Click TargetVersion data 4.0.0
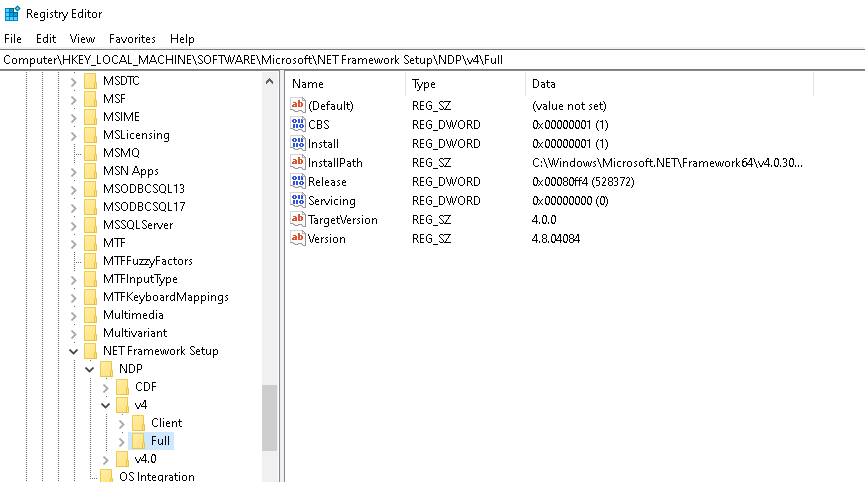Image resolution: width=865 pixels, height=482 pixels. pyautogui.click(x=544, y=219)
